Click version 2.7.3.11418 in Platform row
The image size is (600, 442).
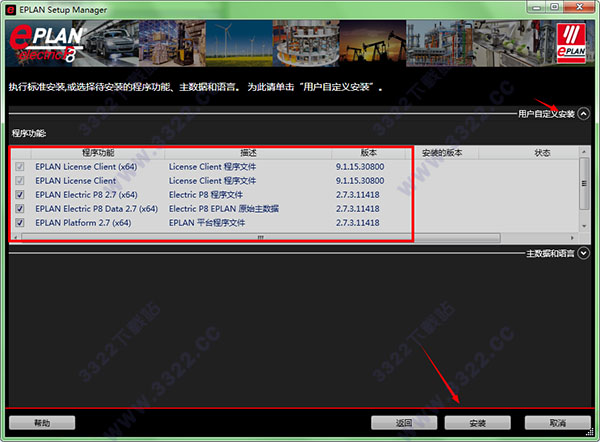[x=358, y=223]
